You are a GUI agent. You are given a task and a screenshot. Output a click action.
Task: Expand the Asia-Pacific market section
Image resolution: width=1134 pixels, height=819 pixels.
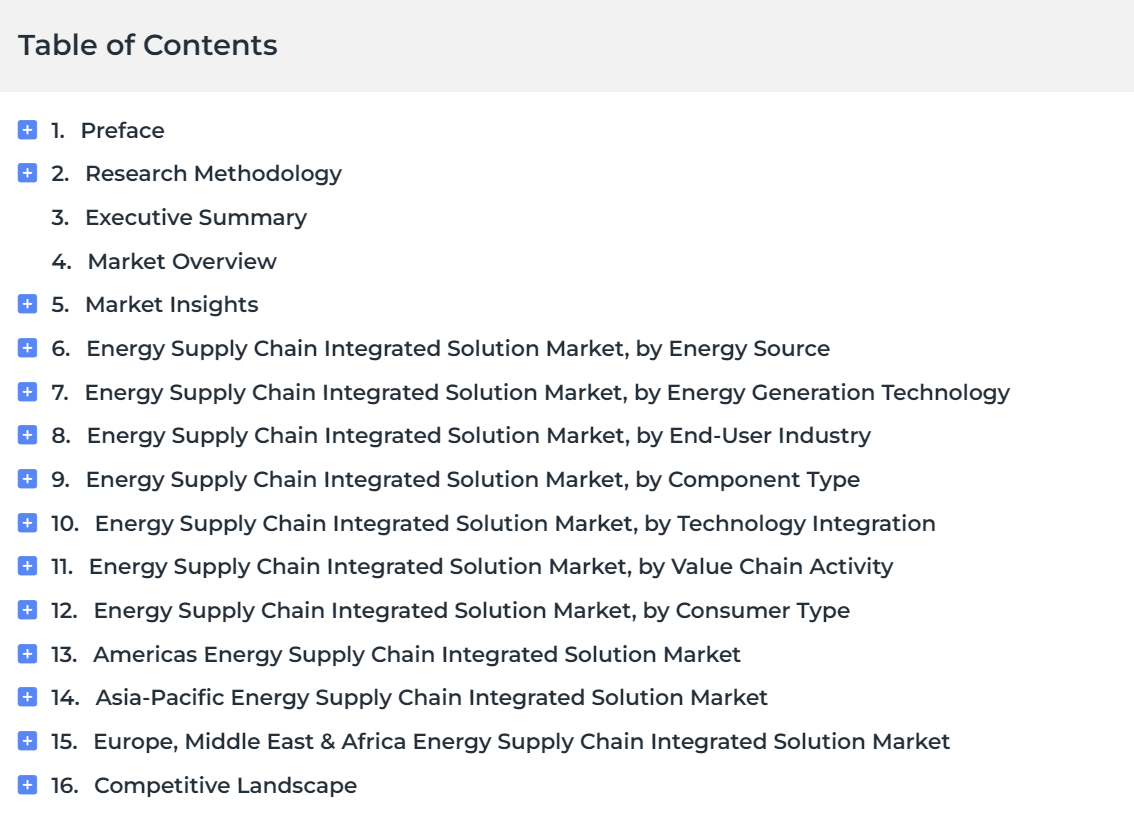click(27, 697)
